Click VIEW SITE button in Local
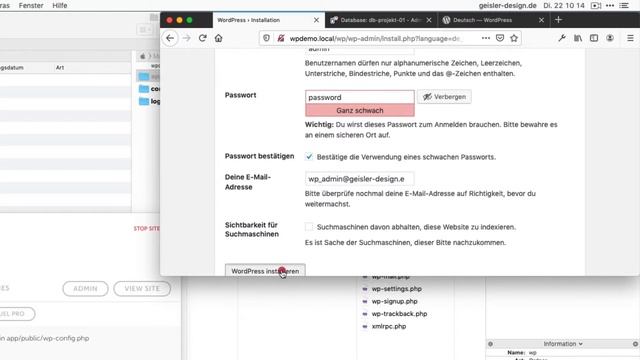This screenshot has height=360, width=640. point(142,289)
